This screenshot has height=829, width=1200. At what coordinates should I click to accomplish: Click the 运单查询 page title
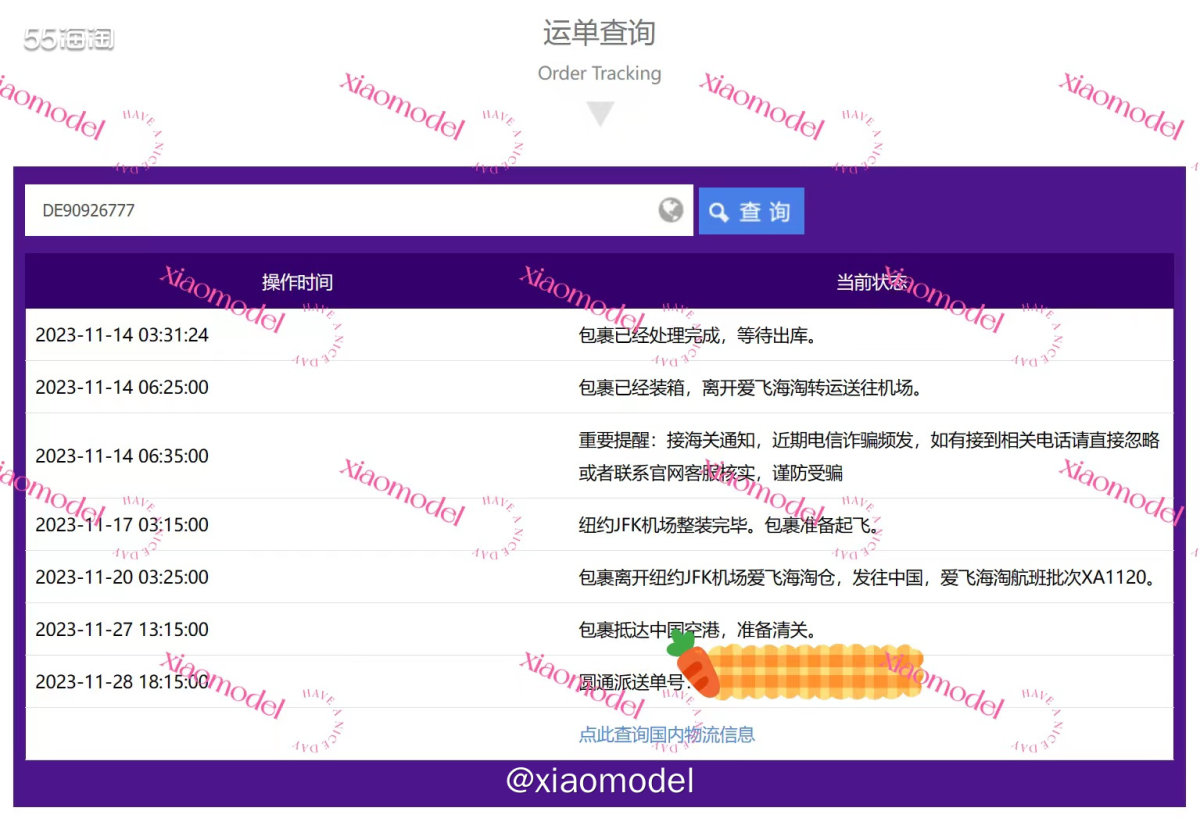[599, 32]
